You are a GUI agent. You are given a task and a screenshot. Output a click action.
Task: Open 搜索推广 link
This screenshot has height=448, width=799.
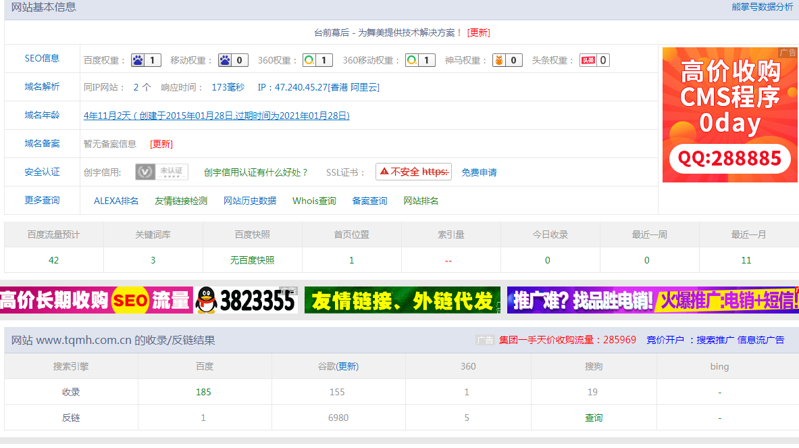point(715,340)
